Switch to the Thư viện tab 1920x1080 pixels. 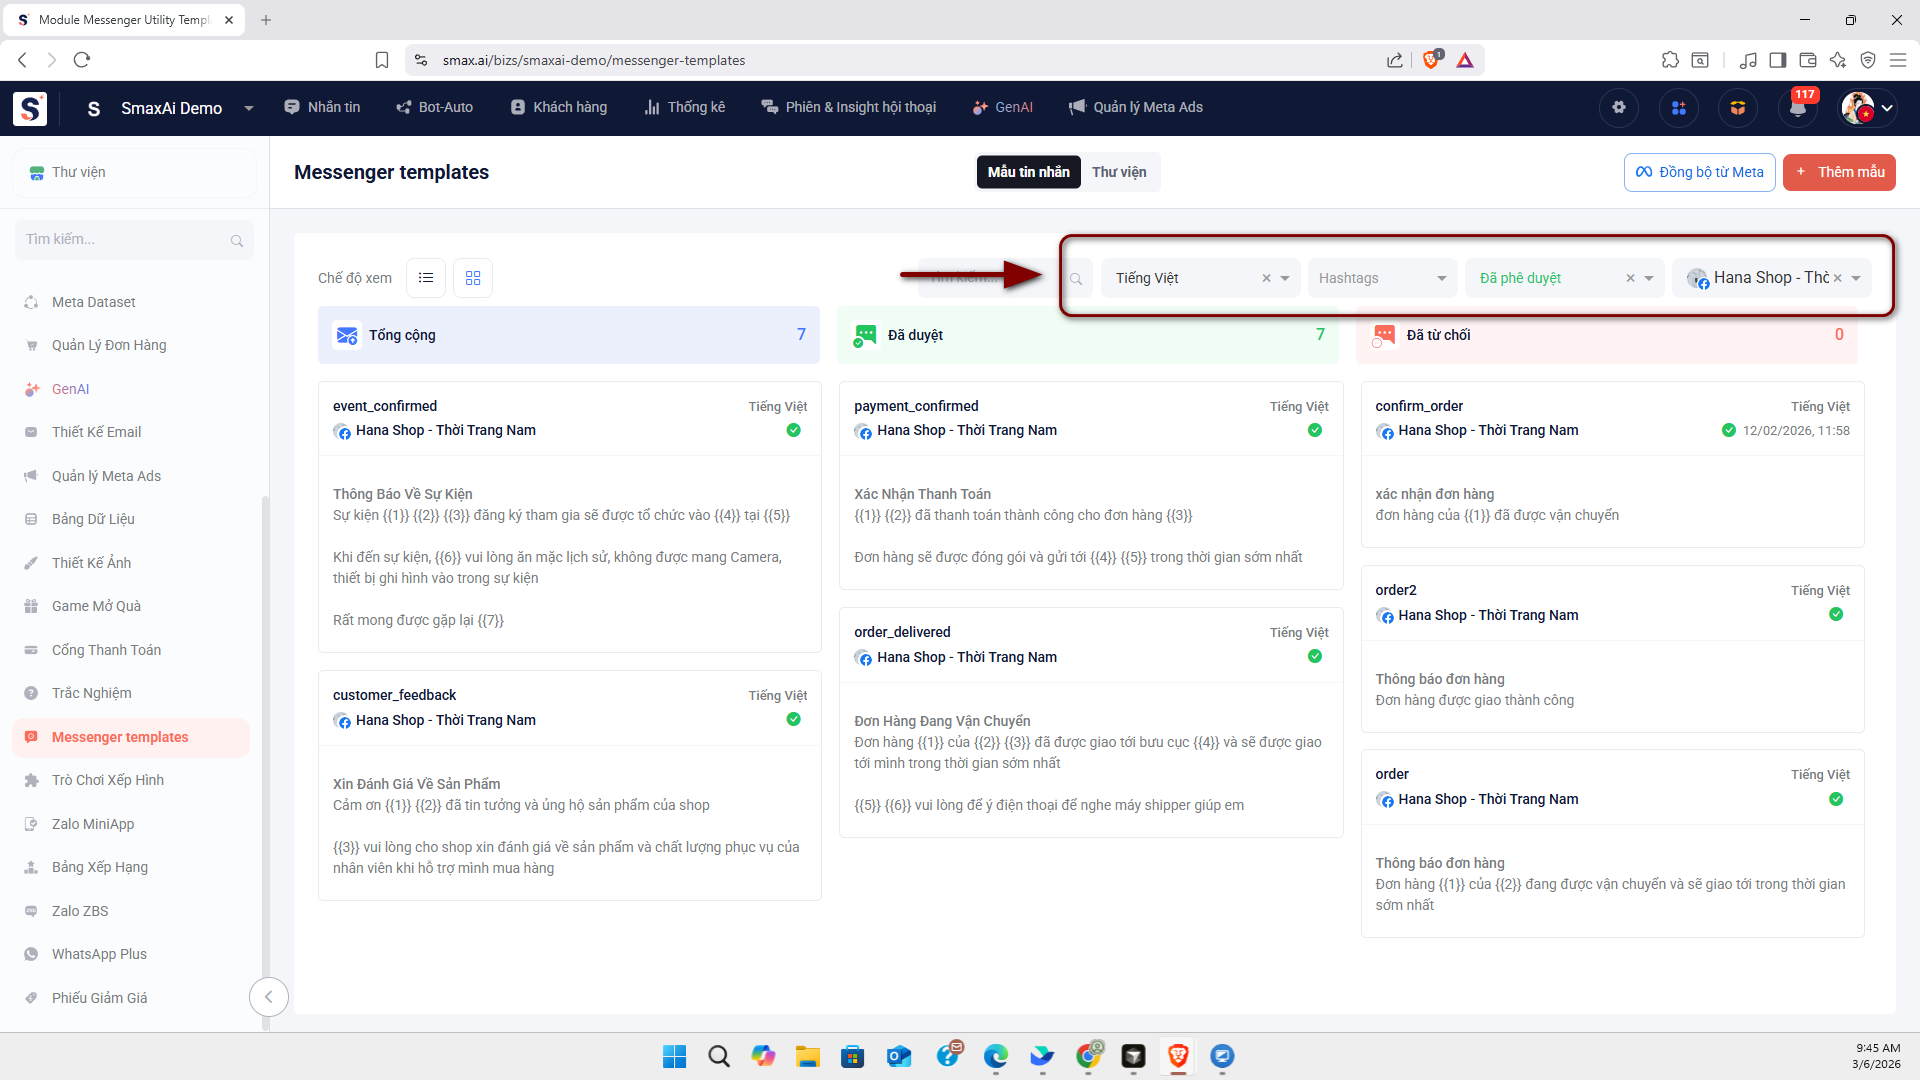pos(1119,172)
